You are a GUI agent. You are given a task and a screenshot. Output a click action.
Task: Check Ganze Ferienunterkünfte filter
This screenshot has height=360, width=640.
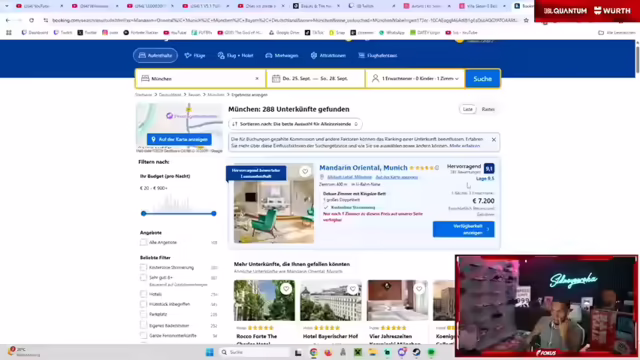(x=143, y=336)
